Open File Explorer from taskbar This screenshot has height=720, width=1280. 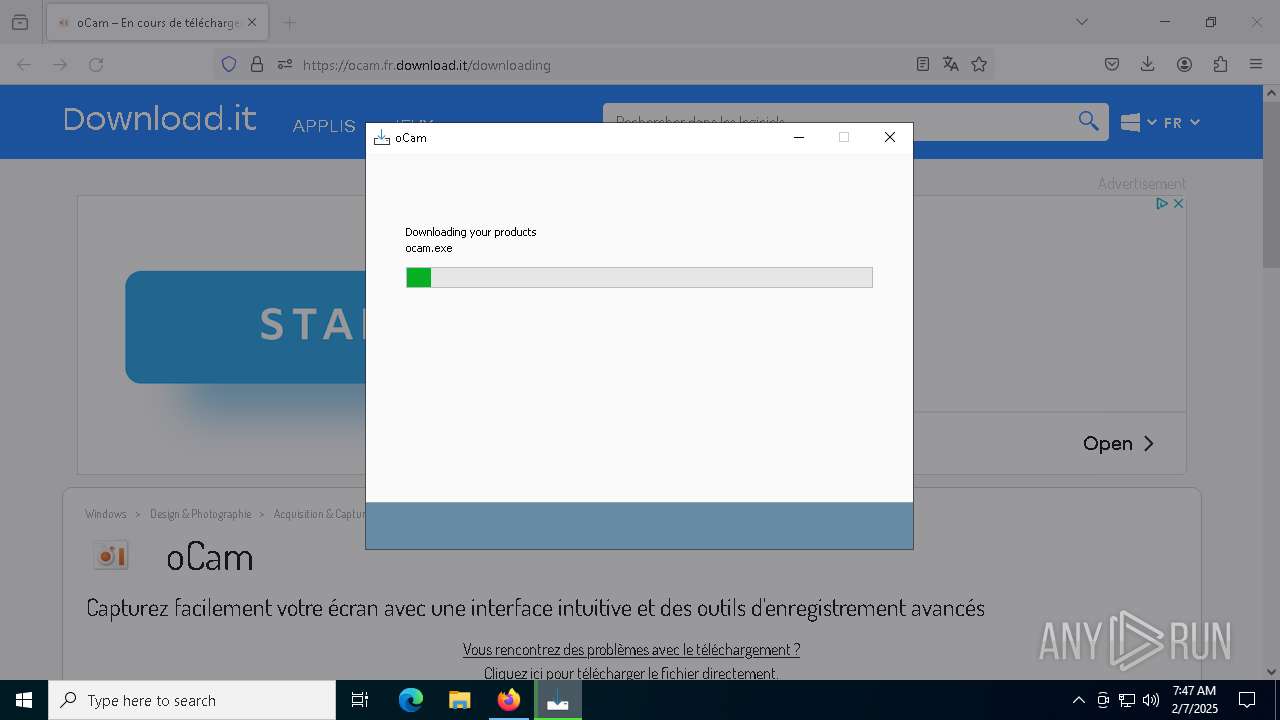(459, 700)
